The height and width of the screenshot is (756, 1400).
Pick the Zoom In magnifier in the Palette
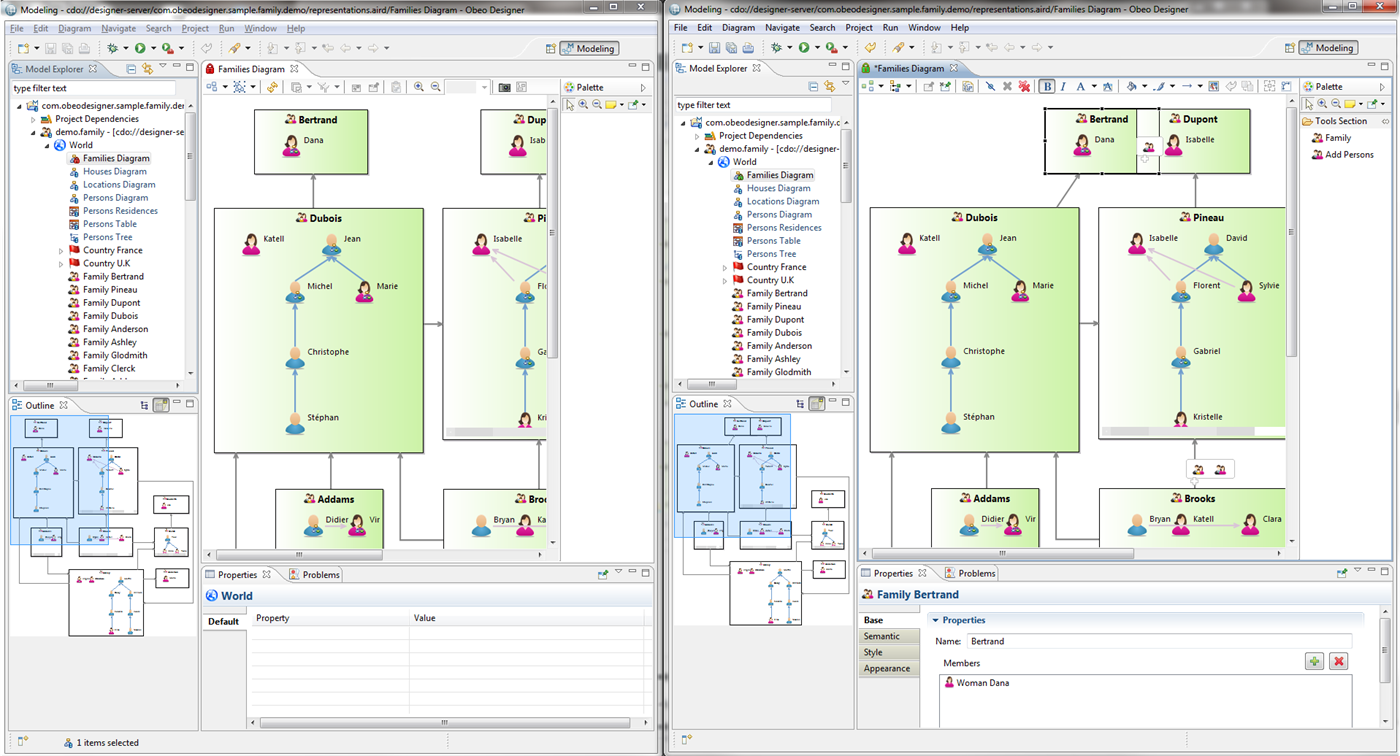1322,103
